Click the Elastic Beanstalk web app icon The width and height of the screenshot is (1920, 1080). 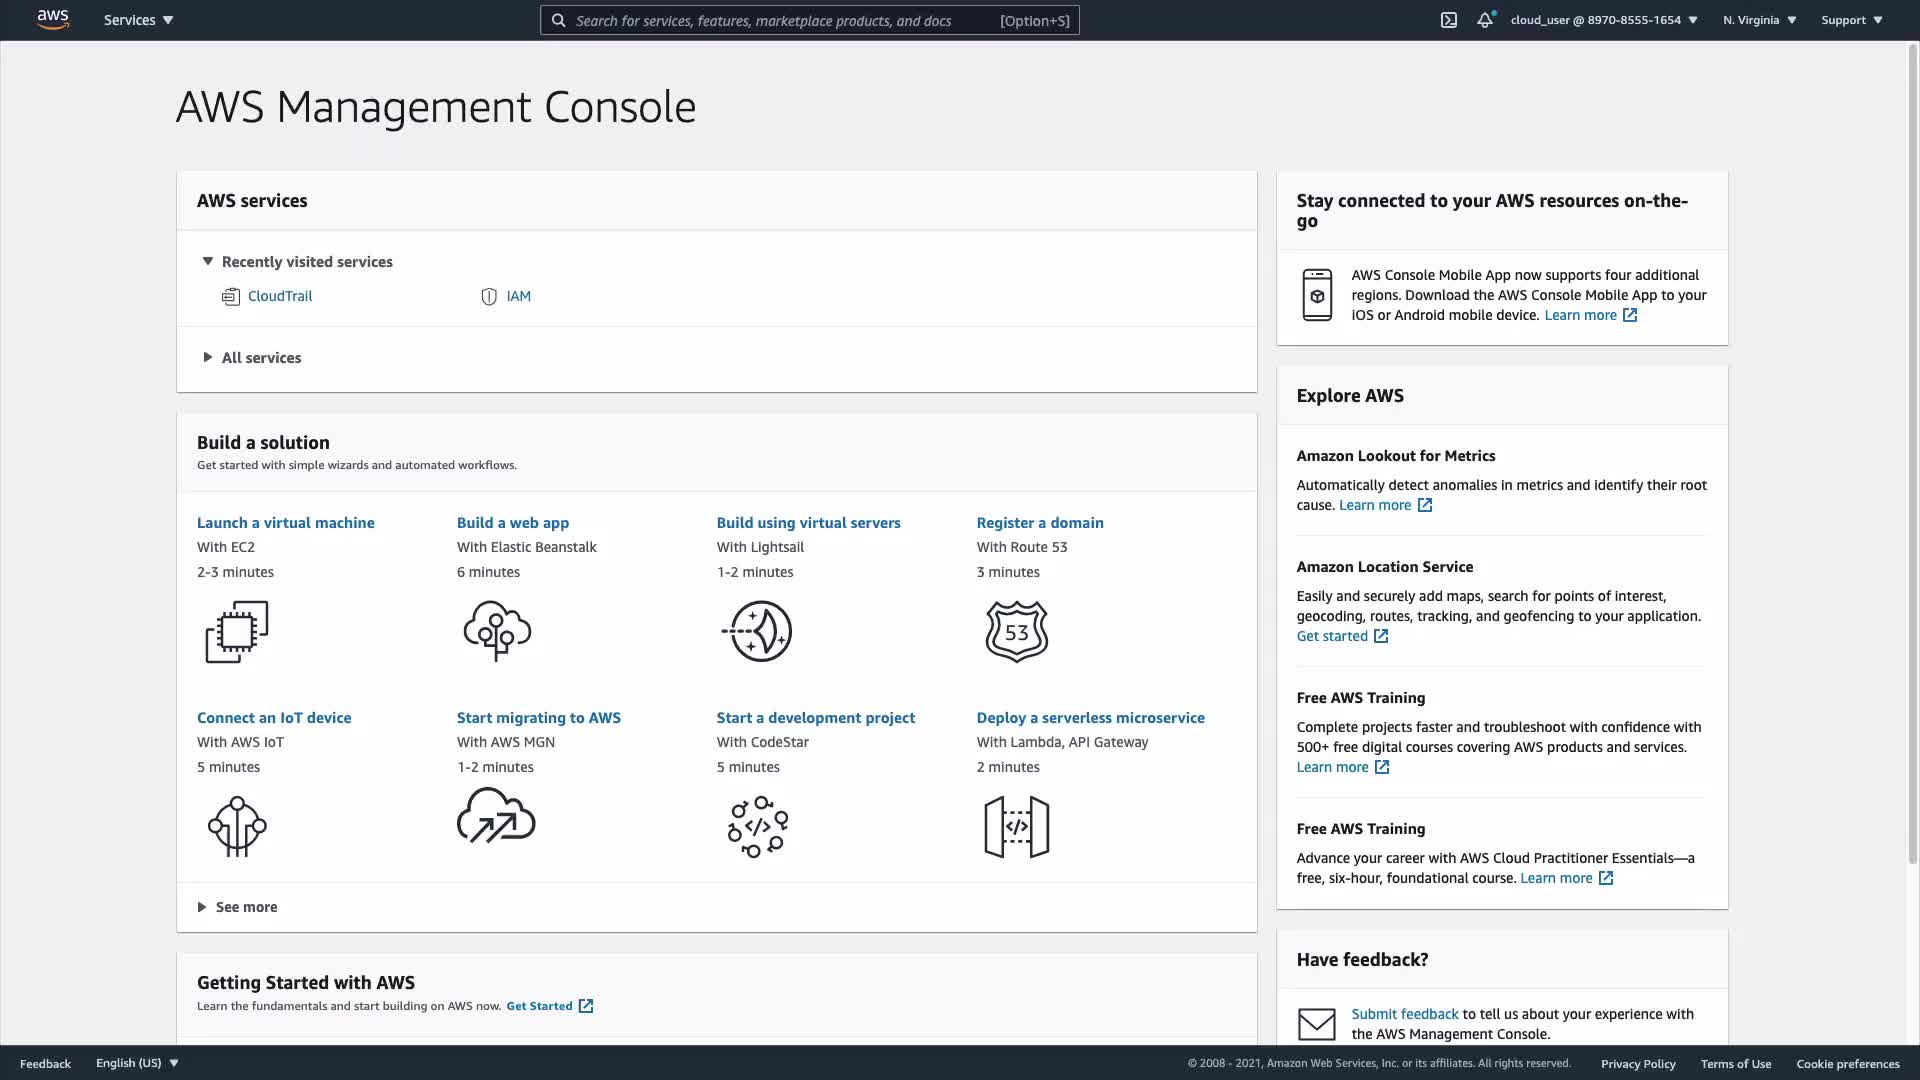click(497, 631)
